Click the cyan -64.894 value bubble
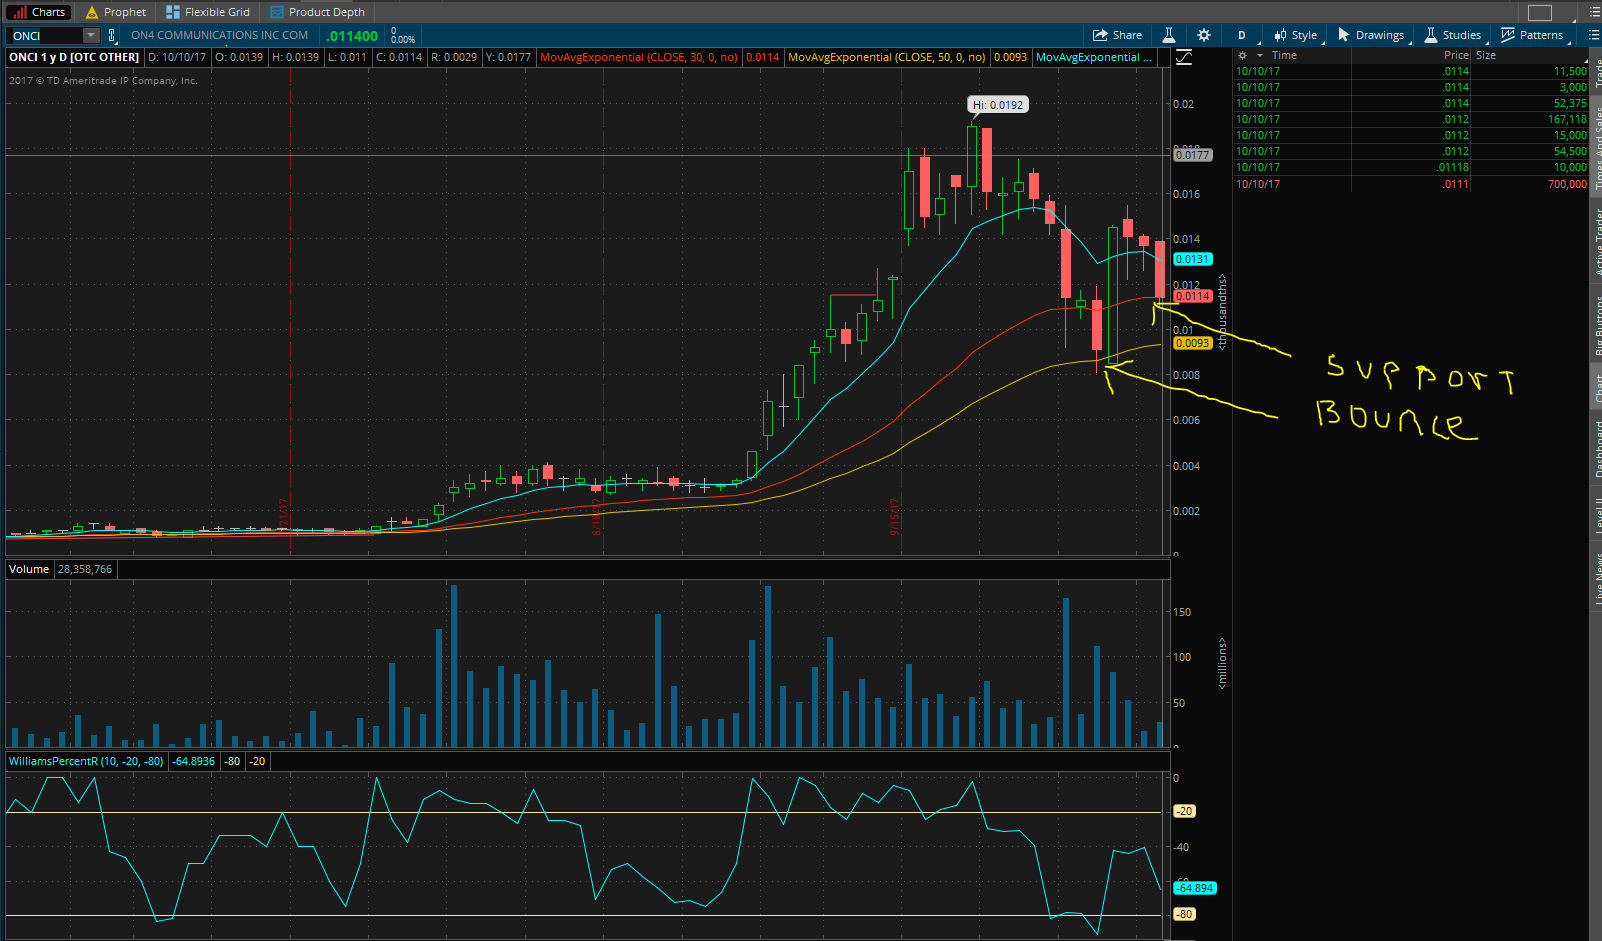Screen dimensions: 1602x941 [1195, 888]
